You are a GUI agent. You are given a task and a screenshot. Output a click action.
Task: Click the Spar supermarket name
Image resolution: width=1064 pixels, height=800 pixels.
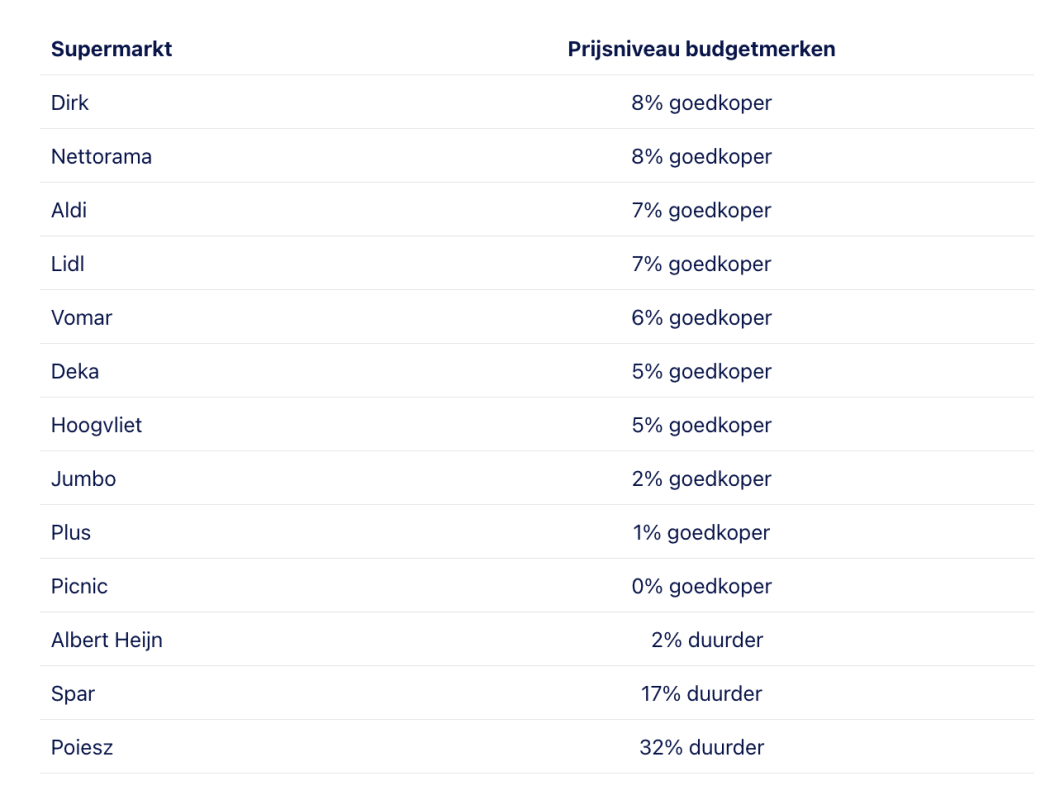(x=73, y=694)
